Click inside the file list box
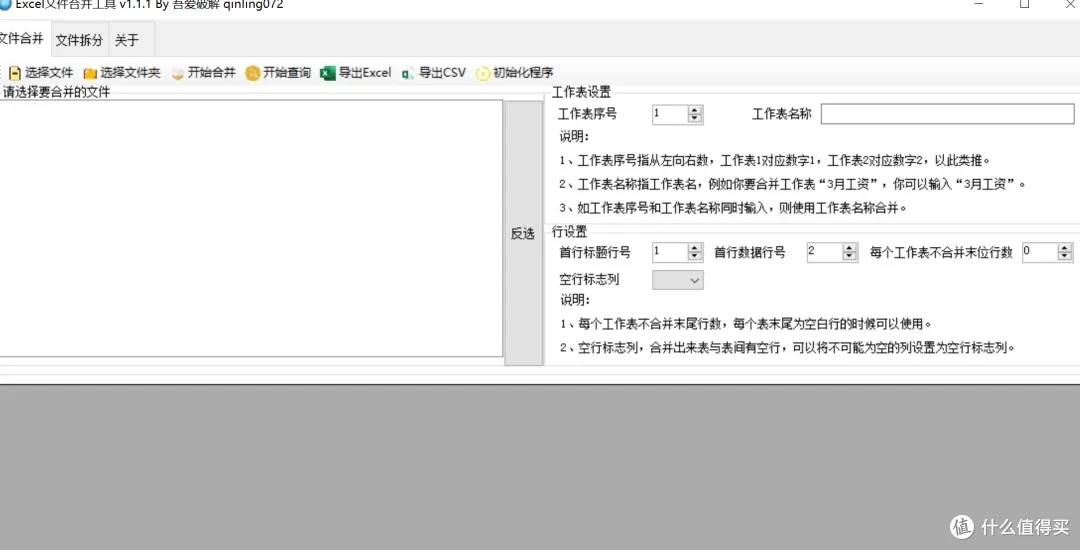Image resolution: width=1080 pixels, height=550 pixels. point(251,229)
